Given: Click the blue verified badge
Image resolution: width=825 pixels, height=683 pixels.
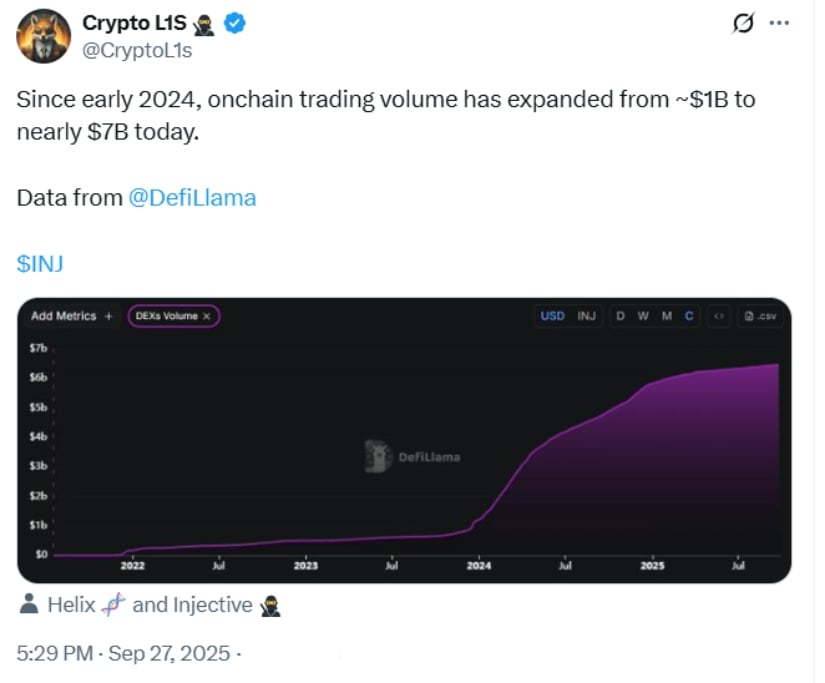Looking at the screenshot, I should 235,24.
